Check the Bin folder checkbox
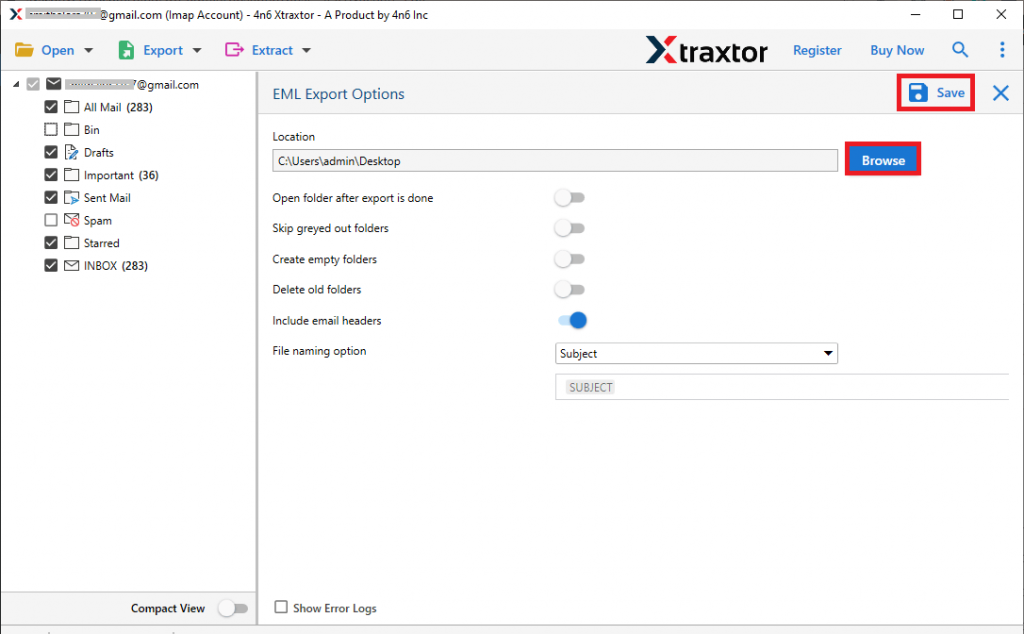This screenshot has height=634, width=1024. [51, 130]
